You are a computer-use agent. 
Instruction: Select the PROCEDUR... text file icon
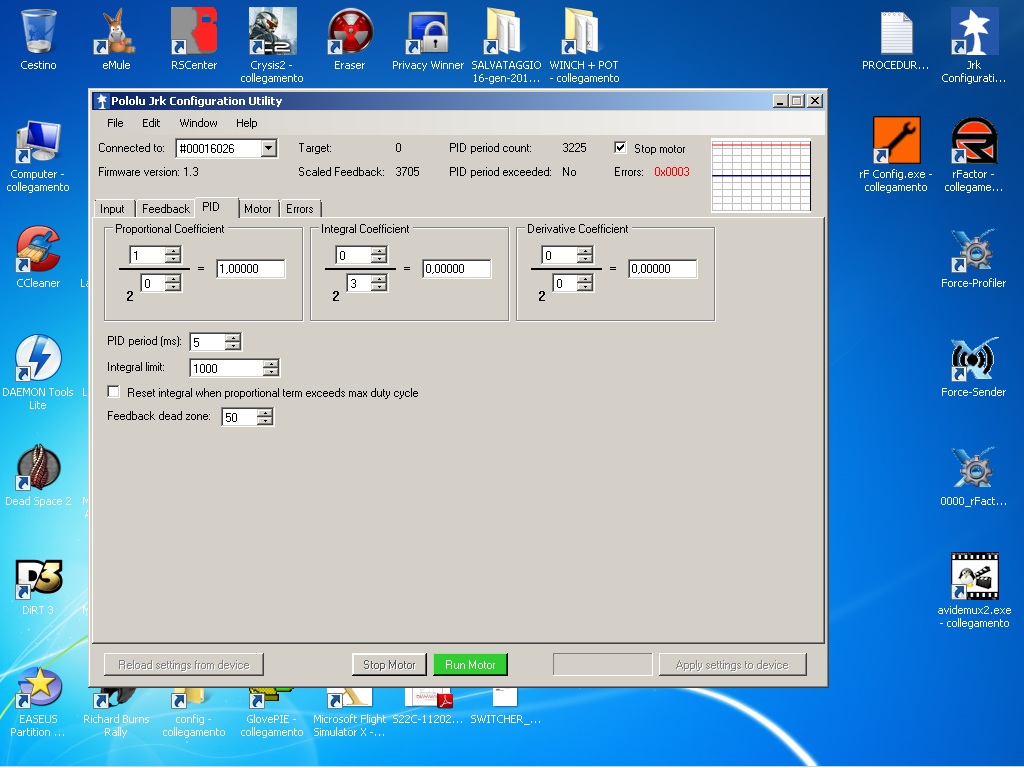click(895, 33)
